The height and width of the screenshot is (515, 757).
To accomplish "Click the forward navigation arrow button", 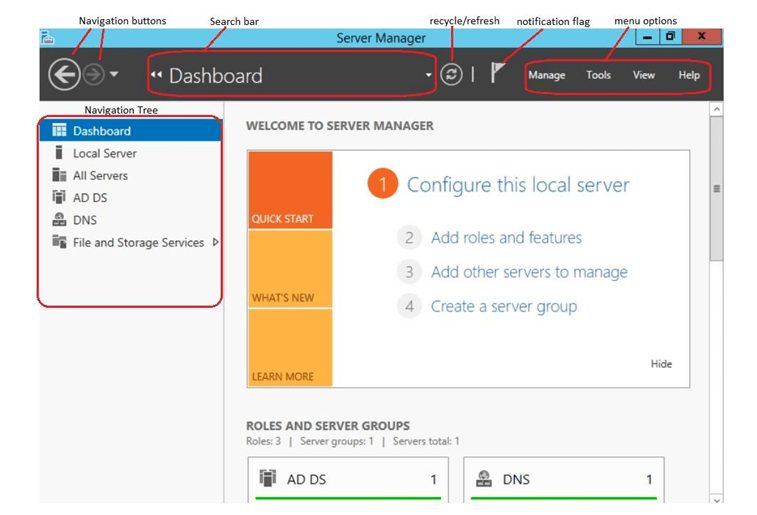I will [93, 74].
